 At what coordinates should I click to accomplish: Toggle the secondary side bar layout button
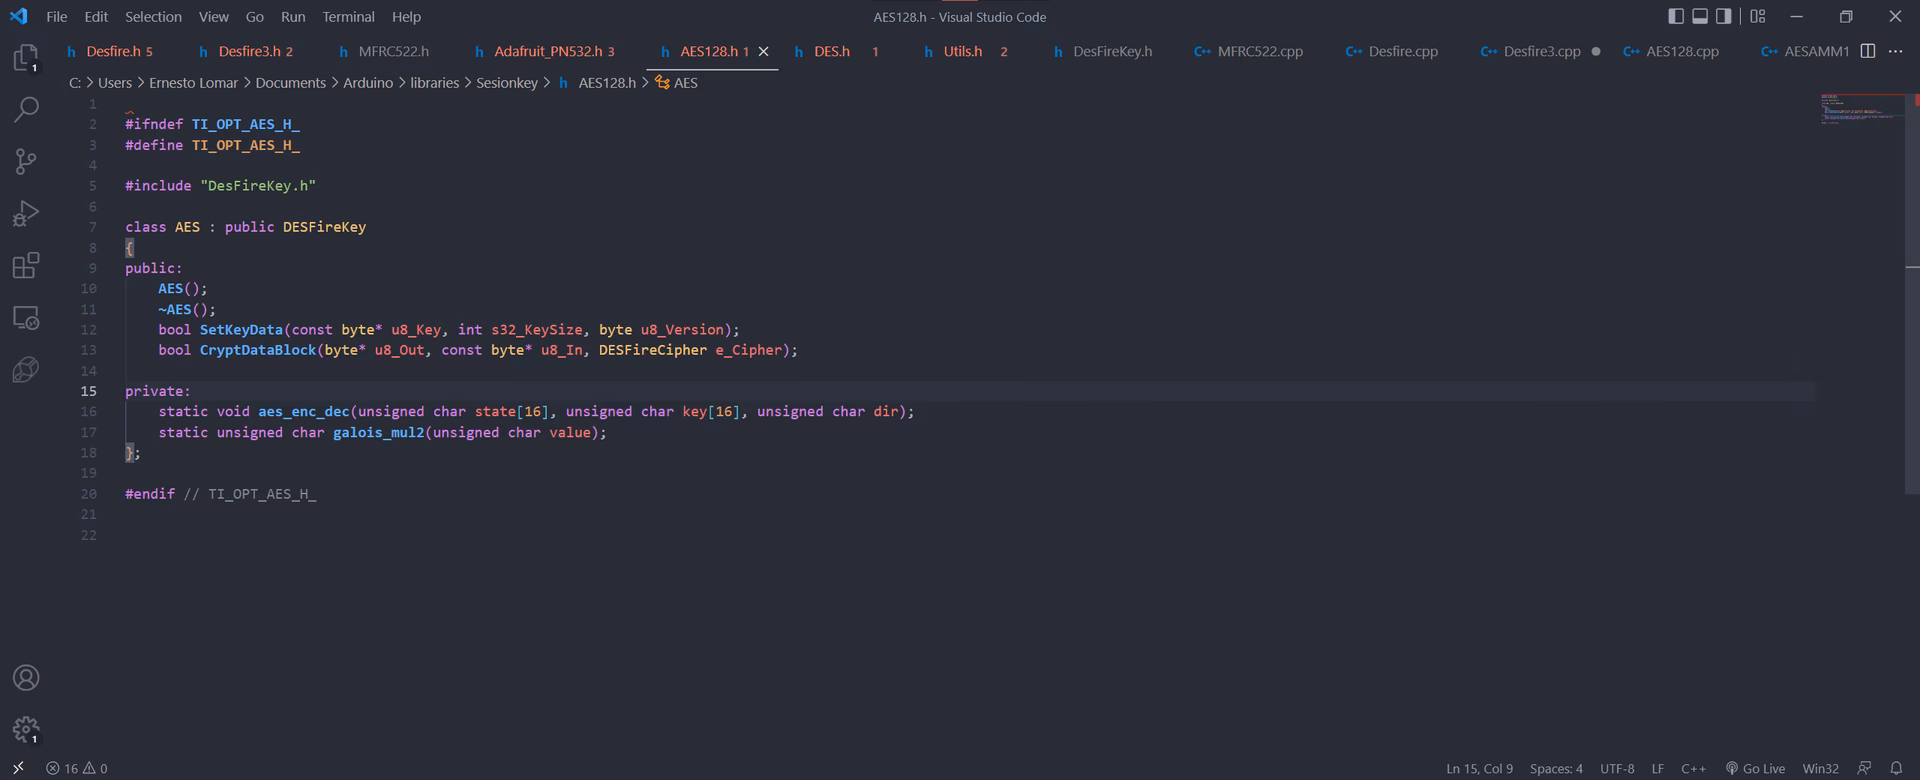(x=1724, y=16)
